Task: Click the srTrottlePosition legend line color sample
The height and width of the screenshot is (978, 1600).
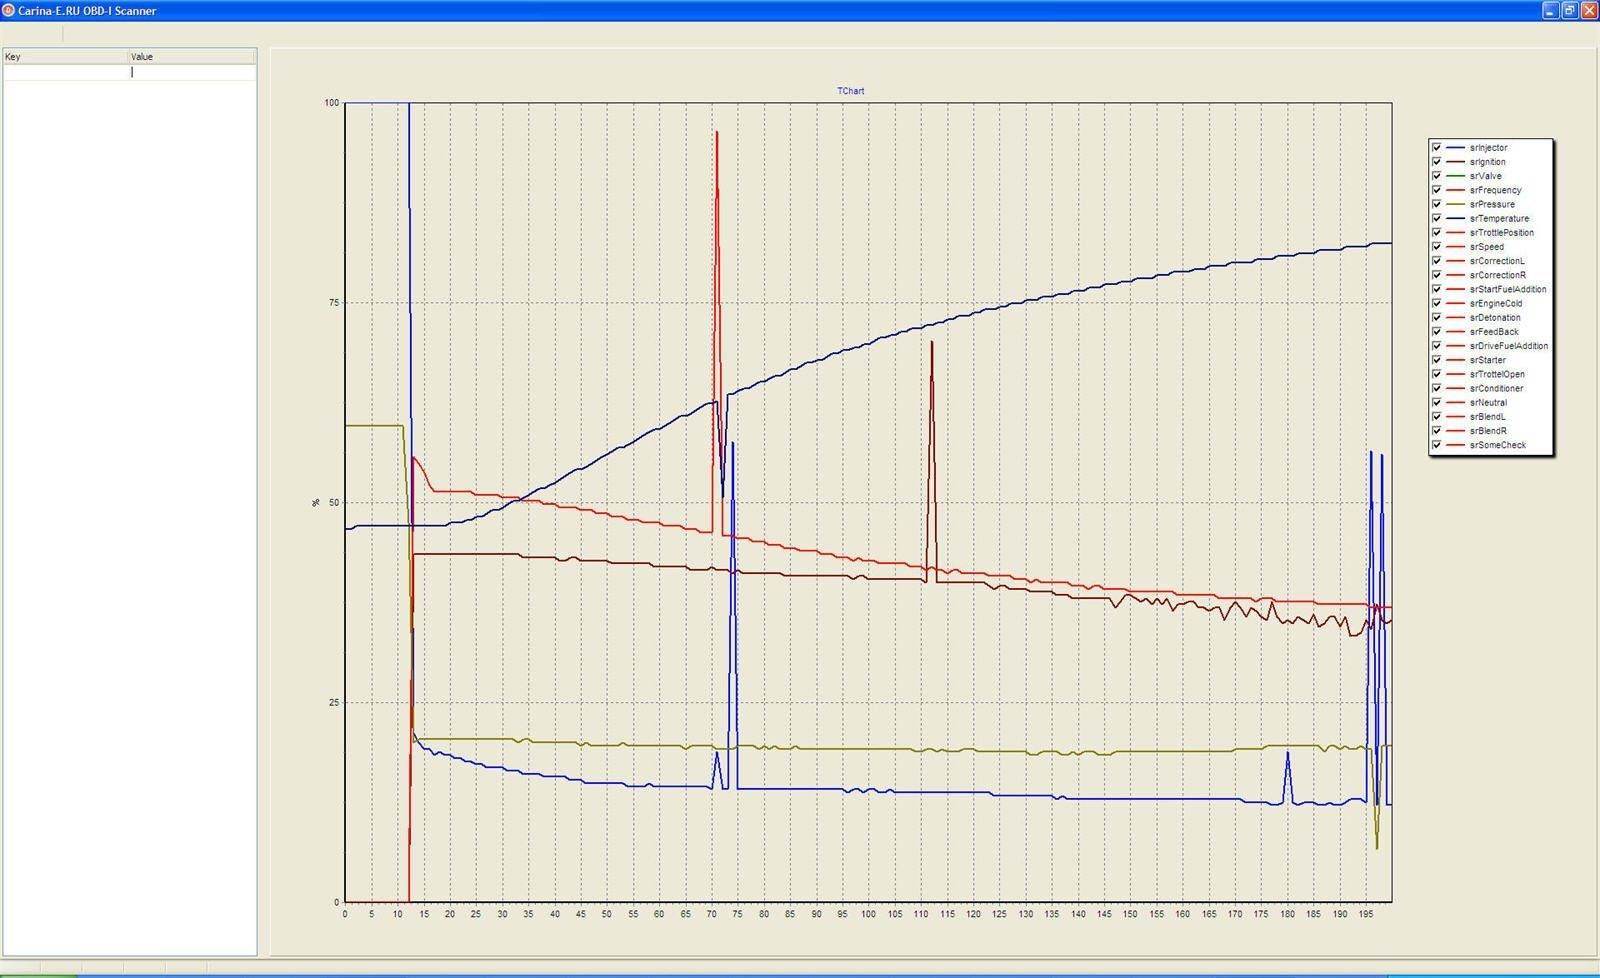Action: 1455,233
